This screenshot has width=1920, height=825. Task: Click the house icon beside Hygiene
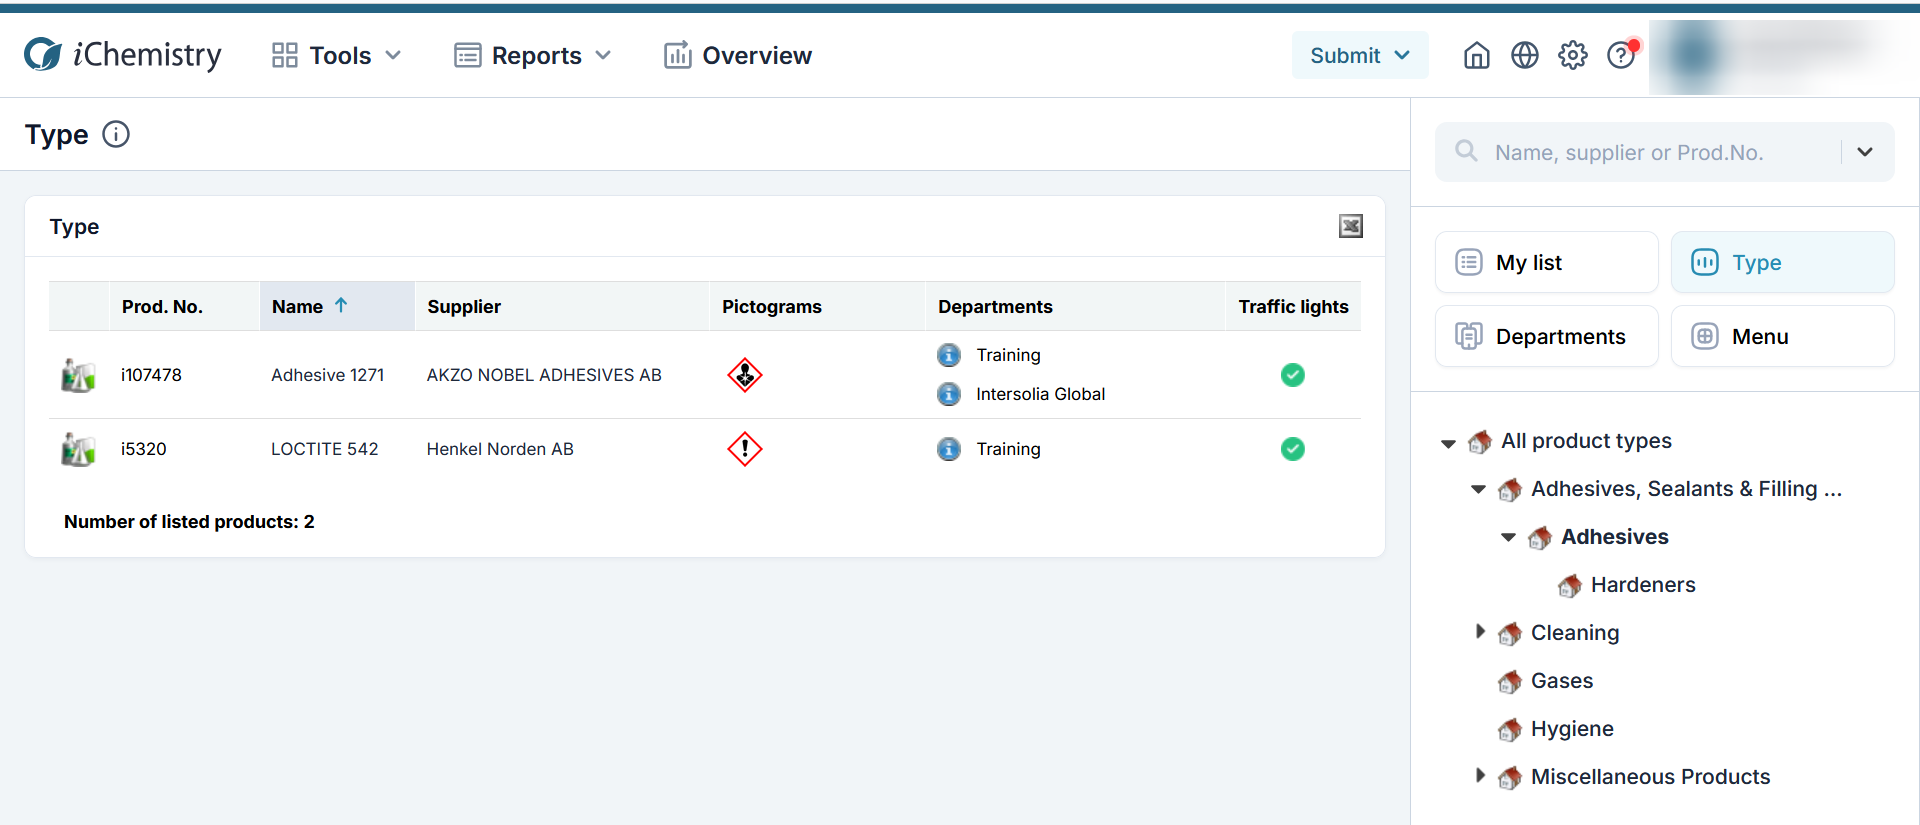point(1510,730)
